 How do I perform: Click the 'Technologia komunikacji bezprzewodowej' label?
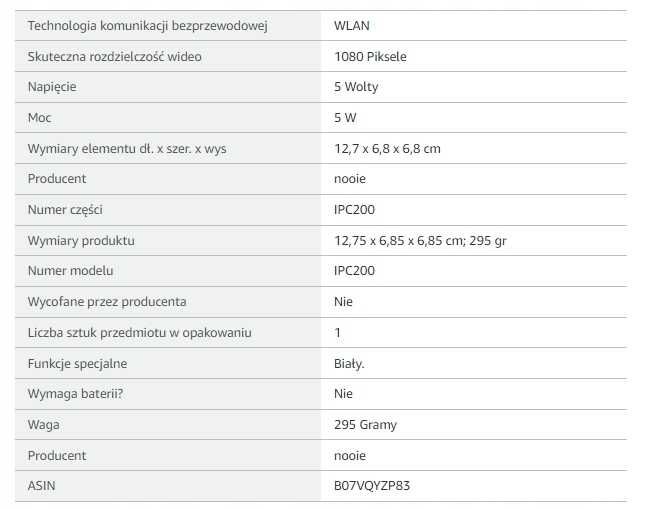click(x=147, y=25)
